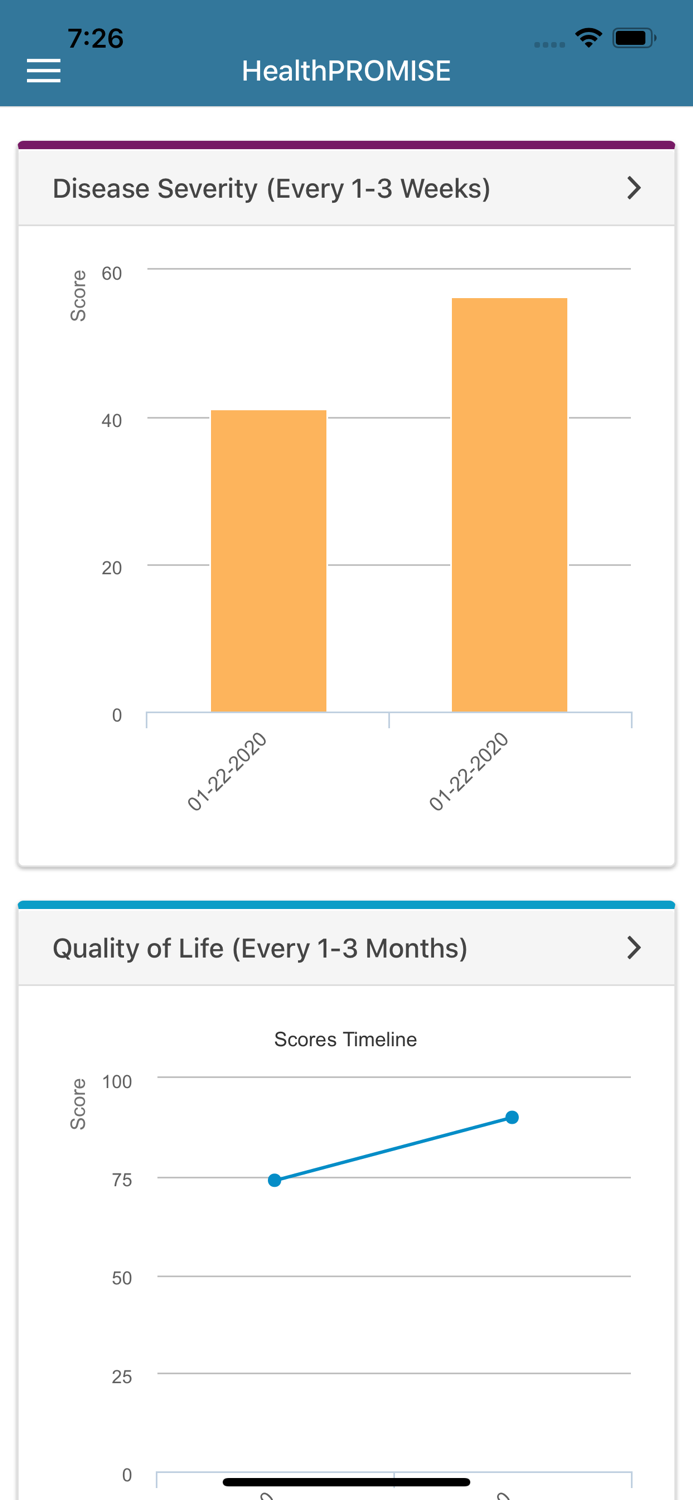Image resolution: width=693 pixels, height=1500 pixels.
Task: Tap the clock showing 7:26
Action: click(96, 37)
